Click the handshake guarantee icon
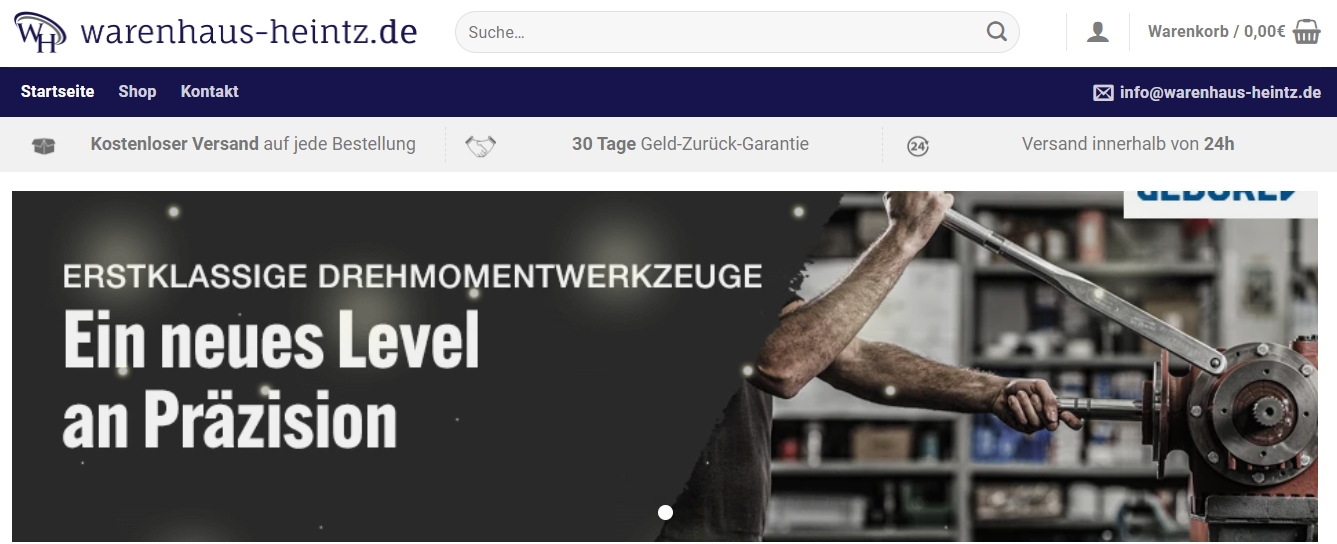This screenshot has height=544, width=1337. pyautogui.click(x=481, y=146)
